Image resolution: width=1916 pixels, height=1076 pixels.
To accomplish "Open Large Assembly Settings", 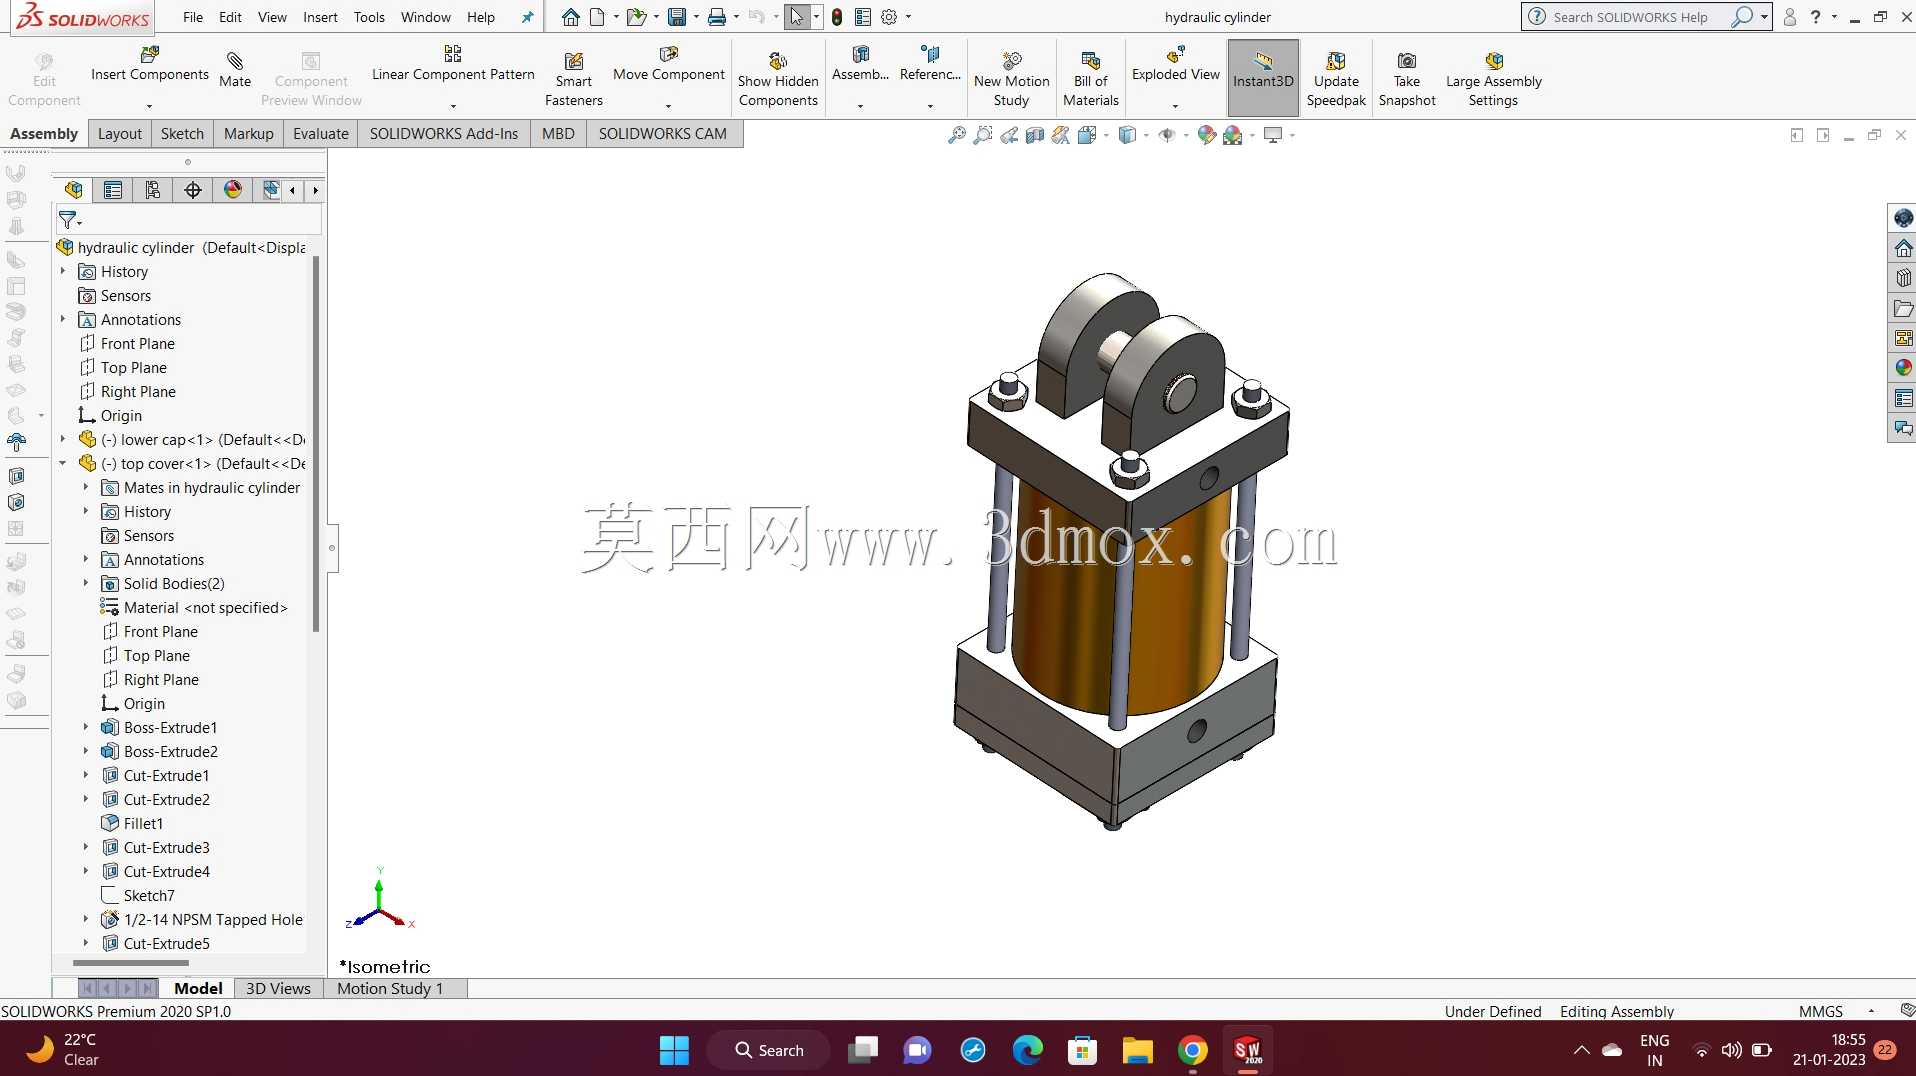I will pyautogui.click(x=1493, y=79).
